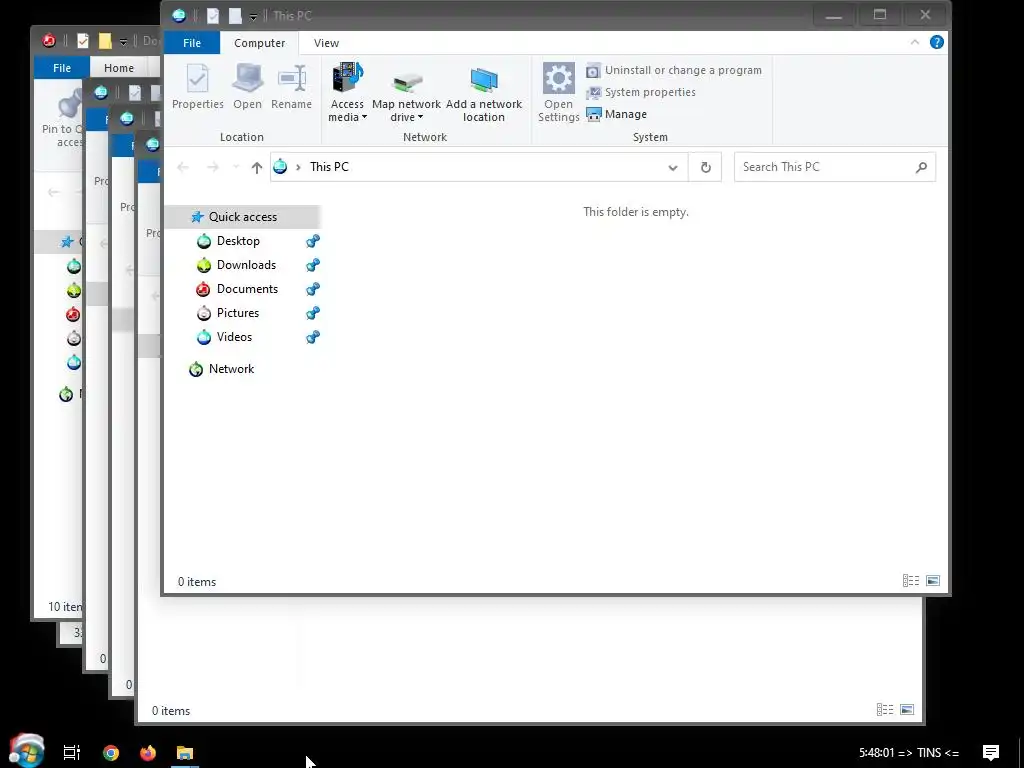This screenshot has height=768, width=1024.
Task: Launch Firefox from taskbar
Action: (x=148, y=753)
